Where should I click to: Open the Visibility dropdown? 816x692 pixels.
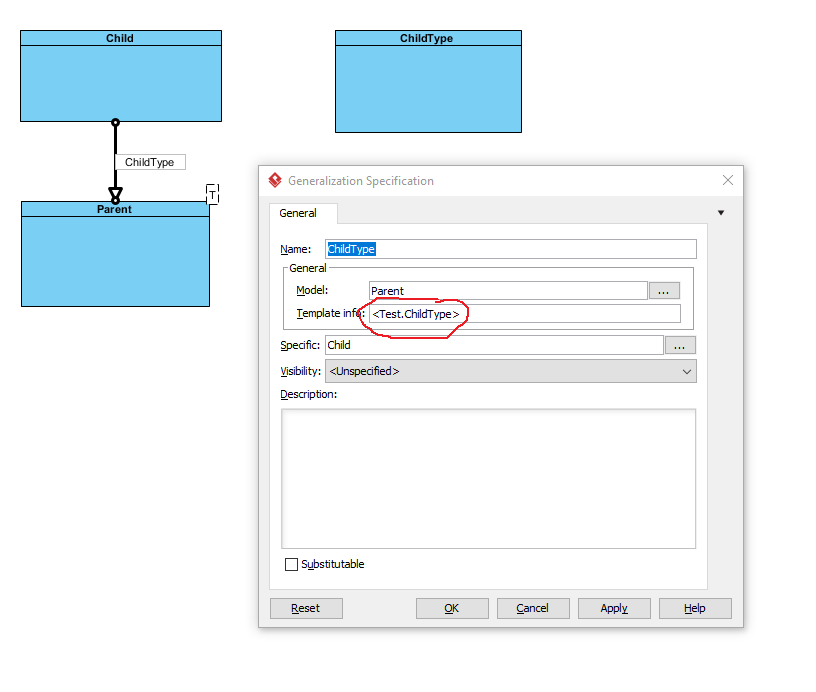(x=510, y=371)
